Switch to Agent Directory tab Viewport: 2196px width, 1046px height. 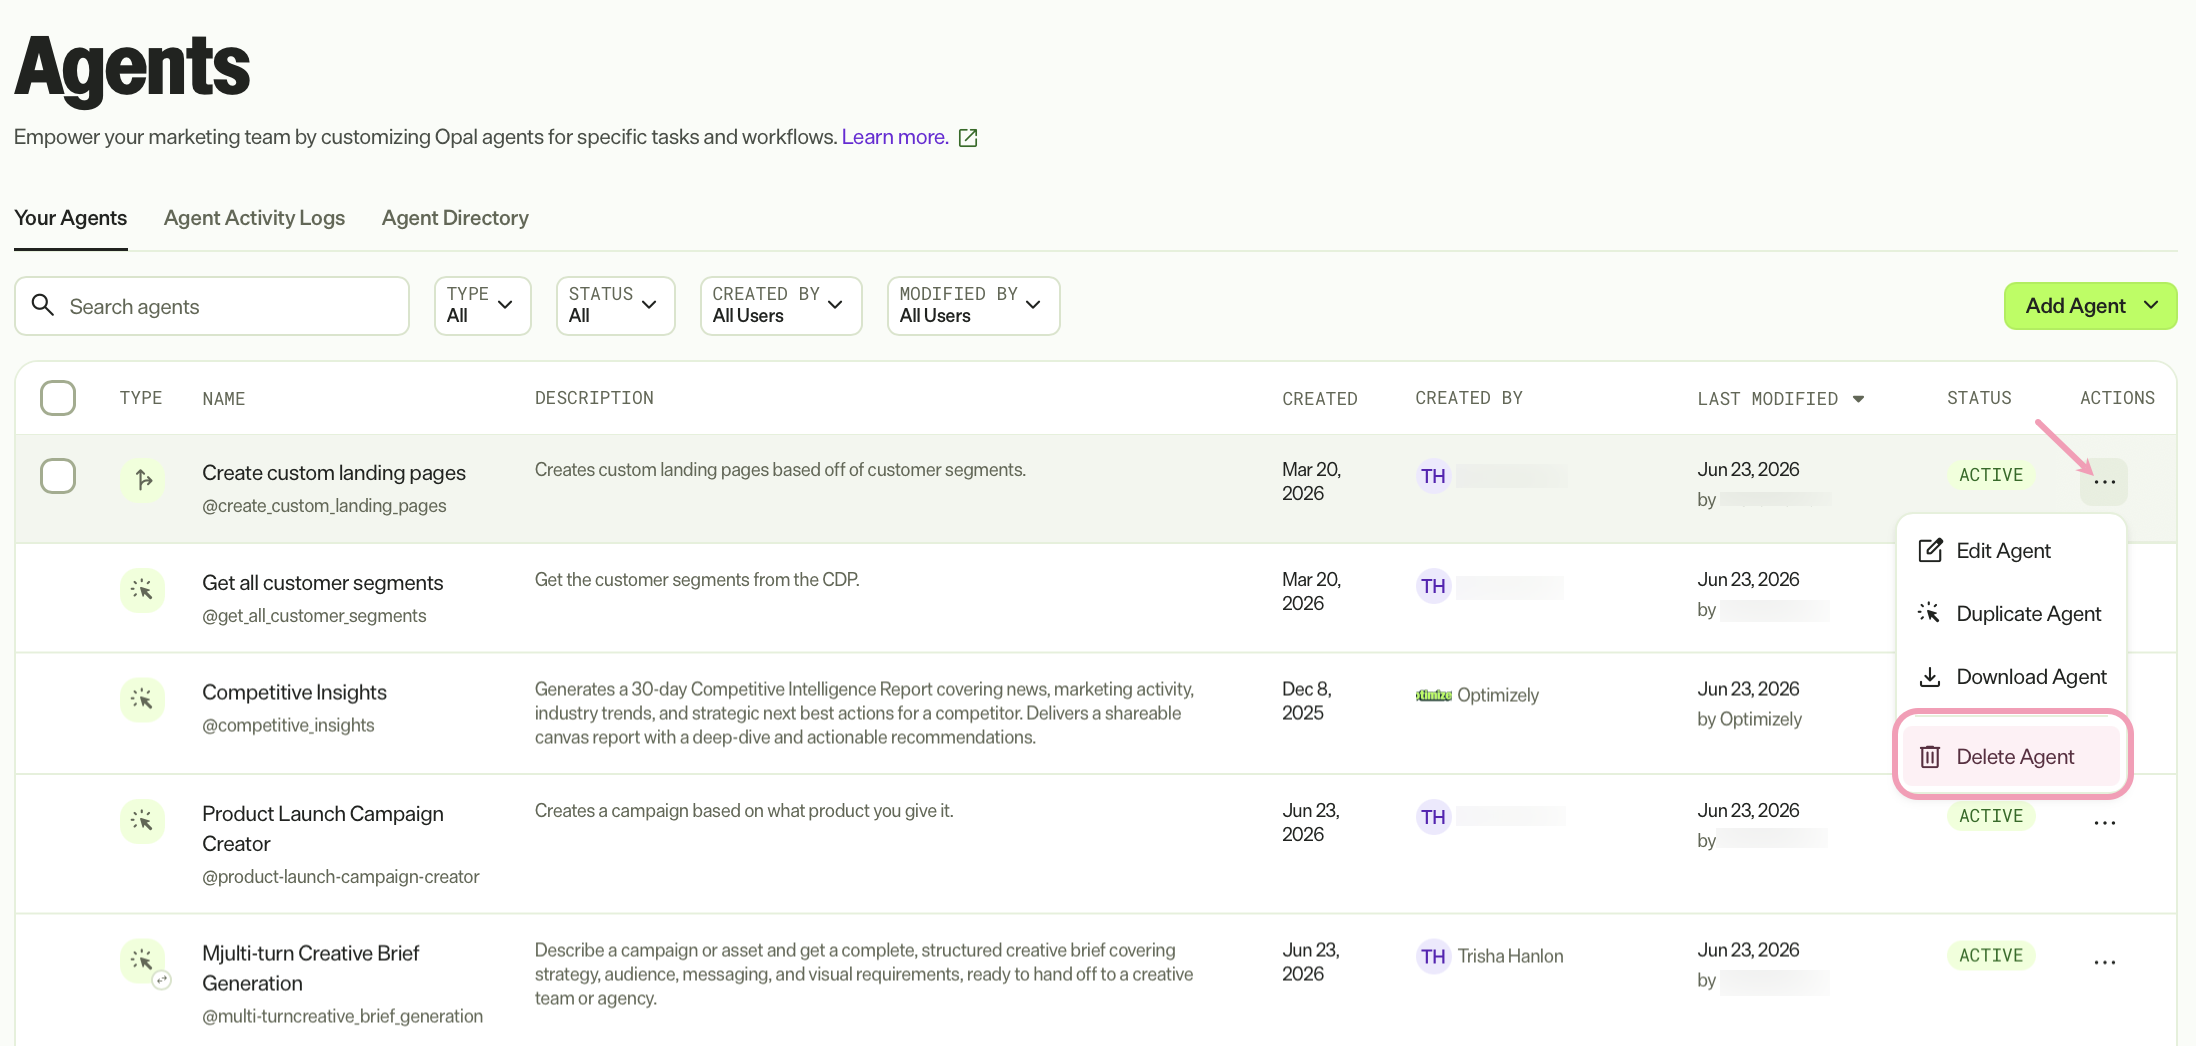click(455, 218)
